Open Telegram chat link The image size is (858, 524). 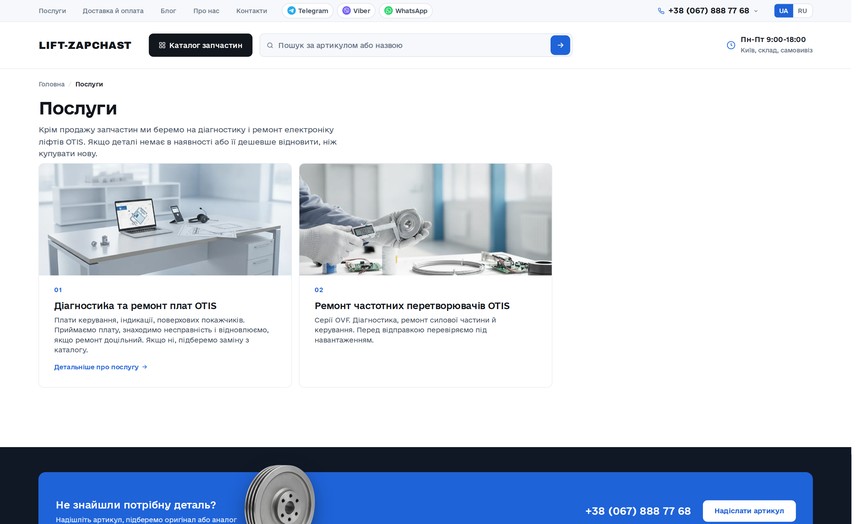pyautogui.click(x=308, y=10)
